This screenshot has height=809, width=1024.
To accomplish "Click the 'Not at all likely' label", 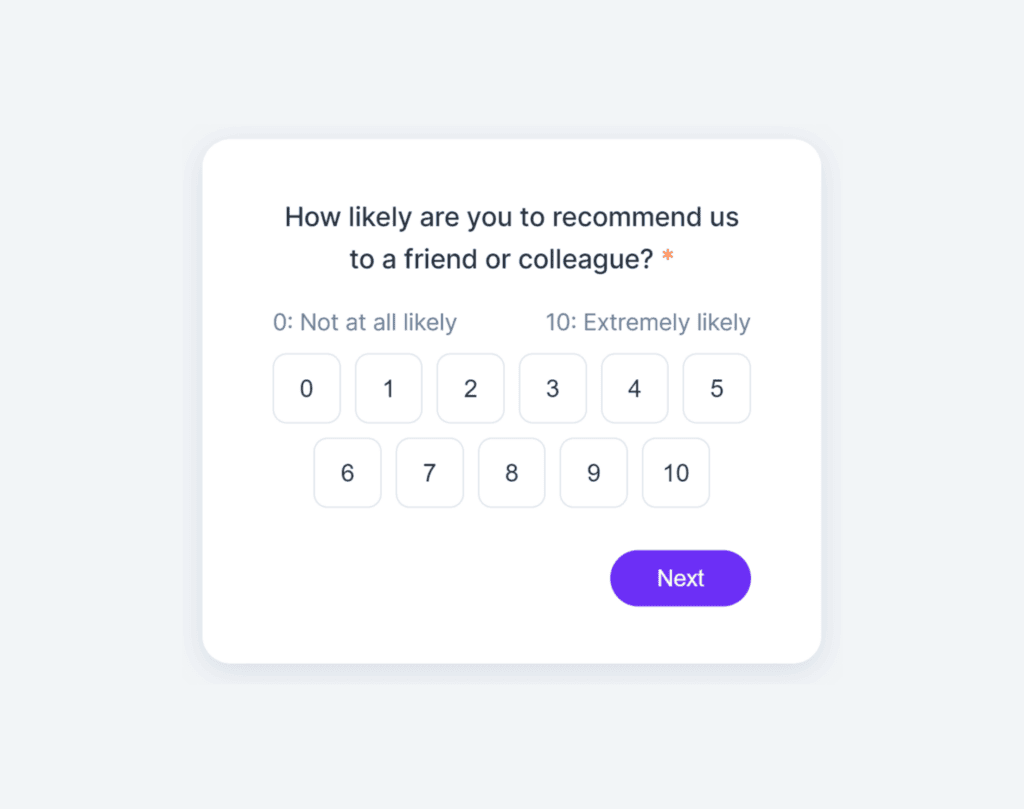I will 364,322.
